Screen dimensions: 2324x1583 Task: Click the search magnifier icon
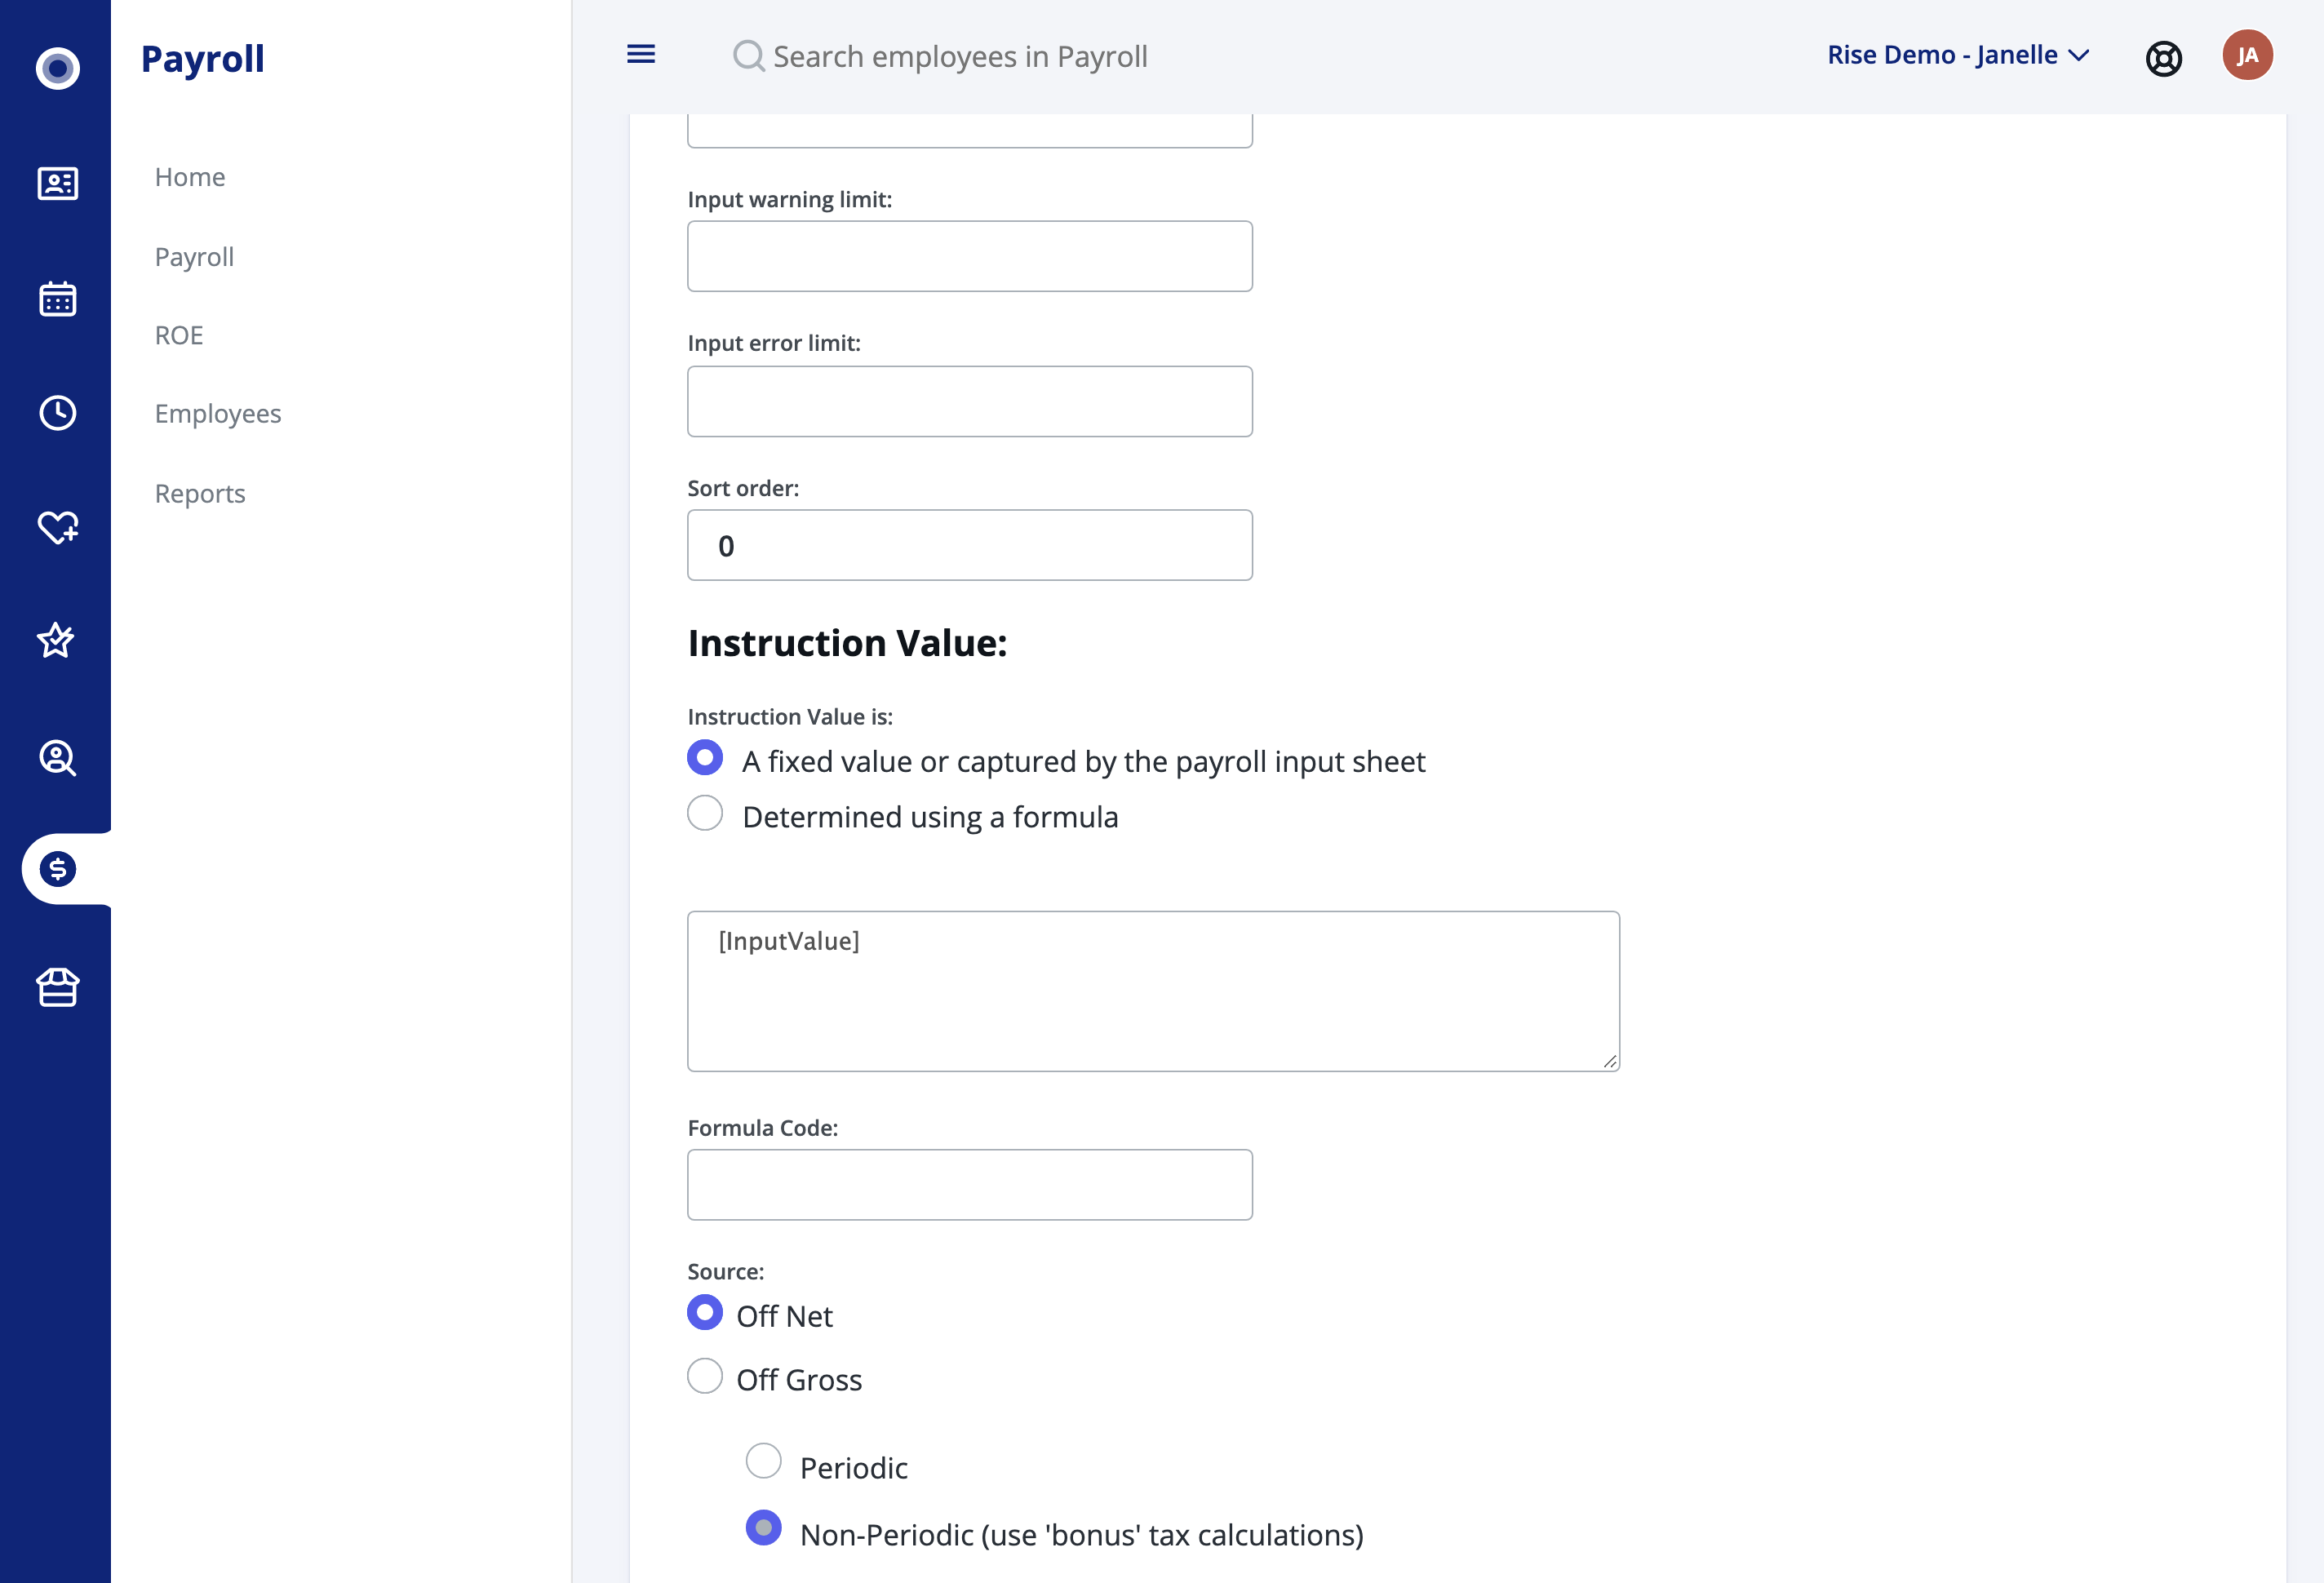[748, 56]
